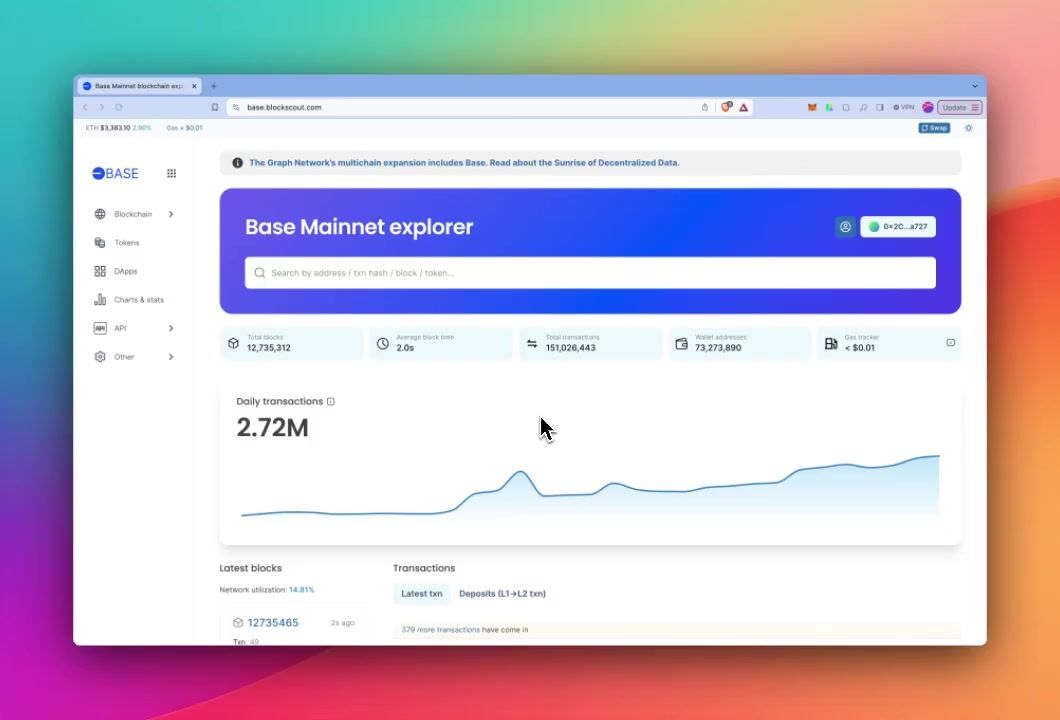Select the Latest txn tab
Viewport: 1060px width, 720px height.
[x=422, y=594]
